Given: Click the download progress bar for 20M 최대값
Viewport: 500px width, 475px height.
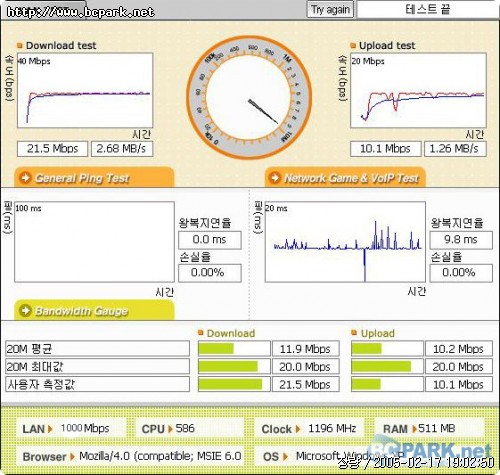Looking at the screenshot, I should 234,367.
